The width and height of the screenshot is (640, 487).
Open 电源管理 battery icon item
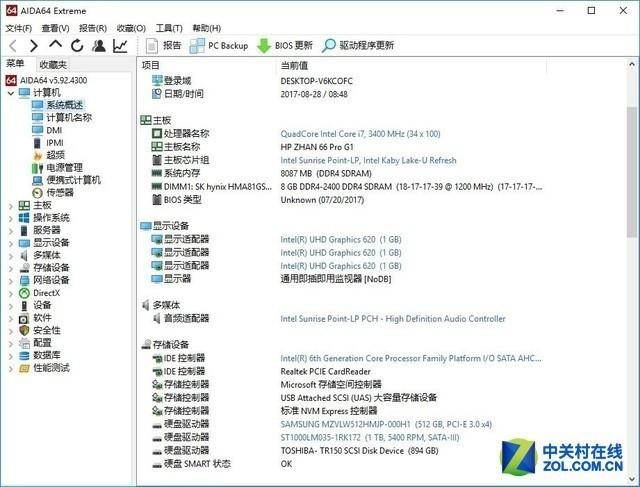click(x=38, y=168)
